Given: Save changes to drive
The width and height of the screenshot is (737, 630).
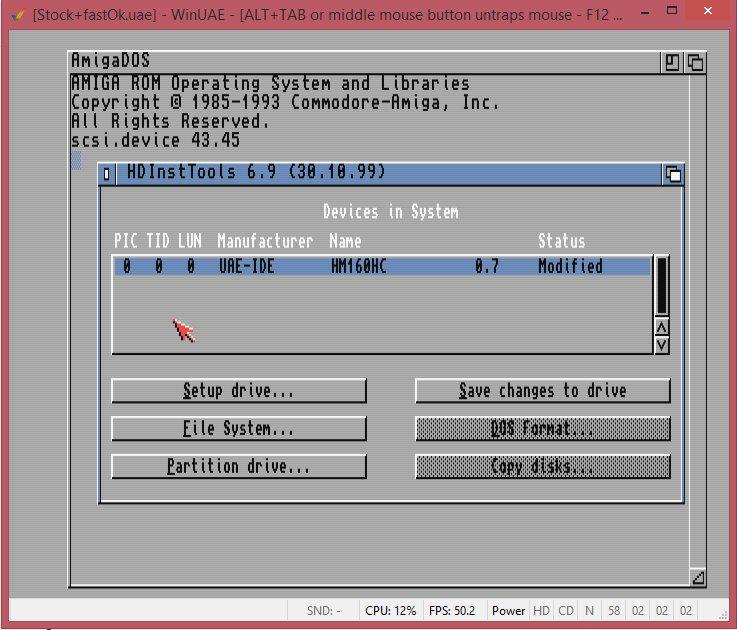Looking at the screenshot, I should (x=543, y=391).
